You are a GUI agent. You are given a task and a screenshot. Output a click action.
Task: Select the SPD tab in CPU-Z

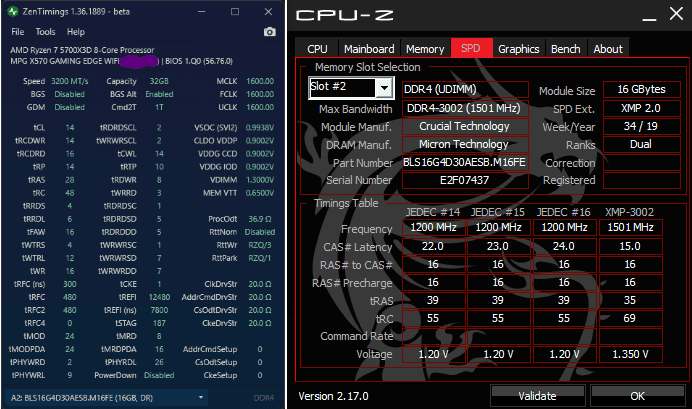(471, 48)
